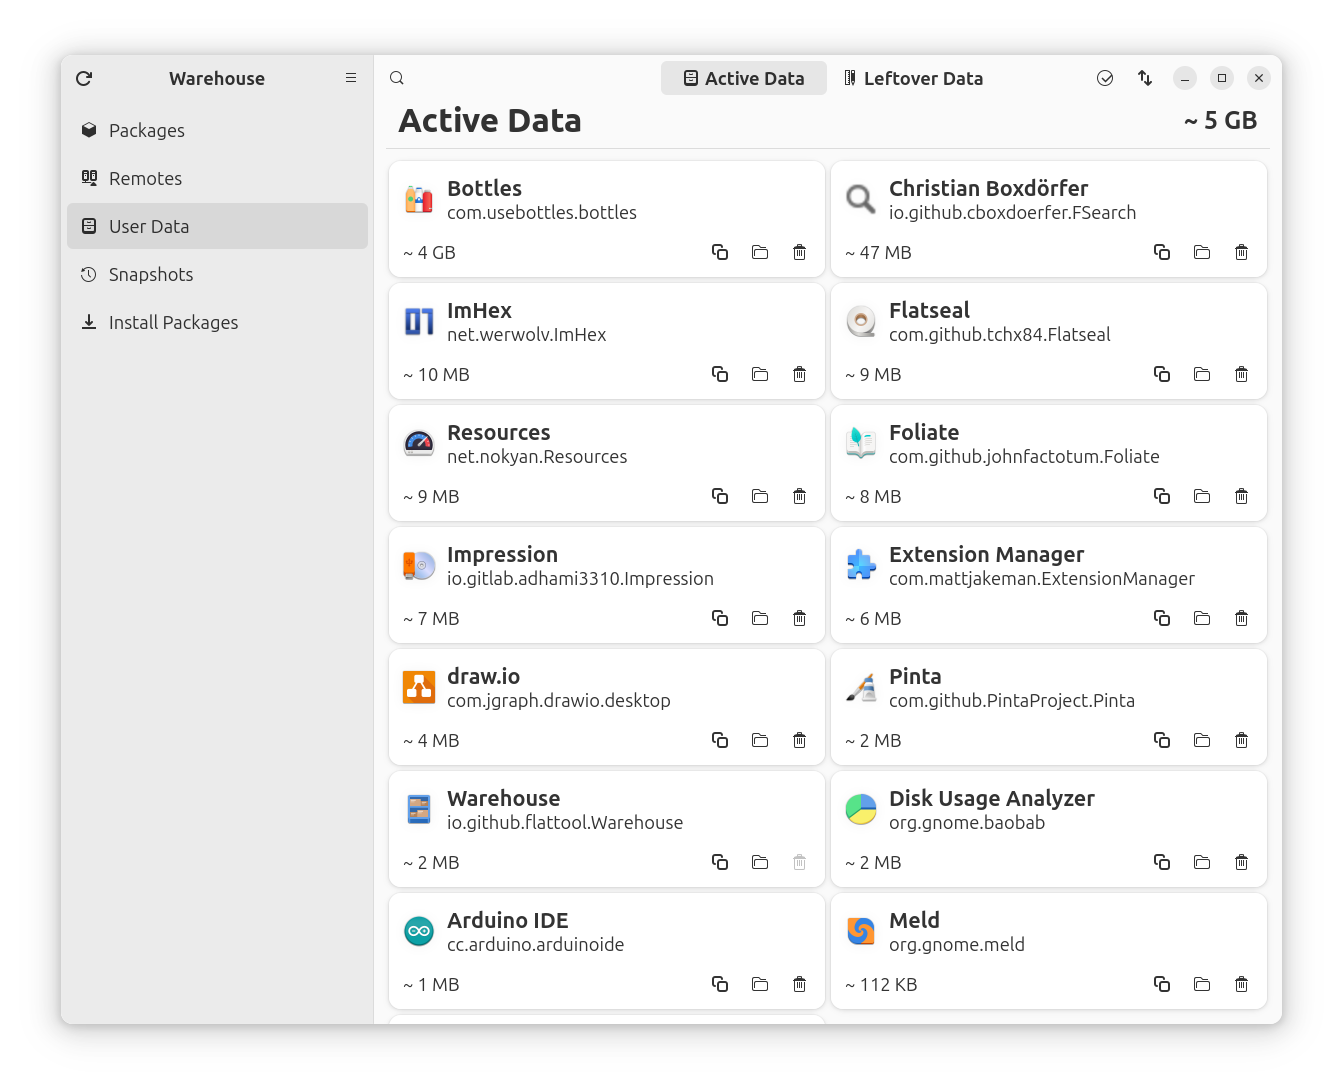The height and width of the screenshot is (1091, 1343).
Task: Click the Arduino IDE app icon
Action: 419,931
